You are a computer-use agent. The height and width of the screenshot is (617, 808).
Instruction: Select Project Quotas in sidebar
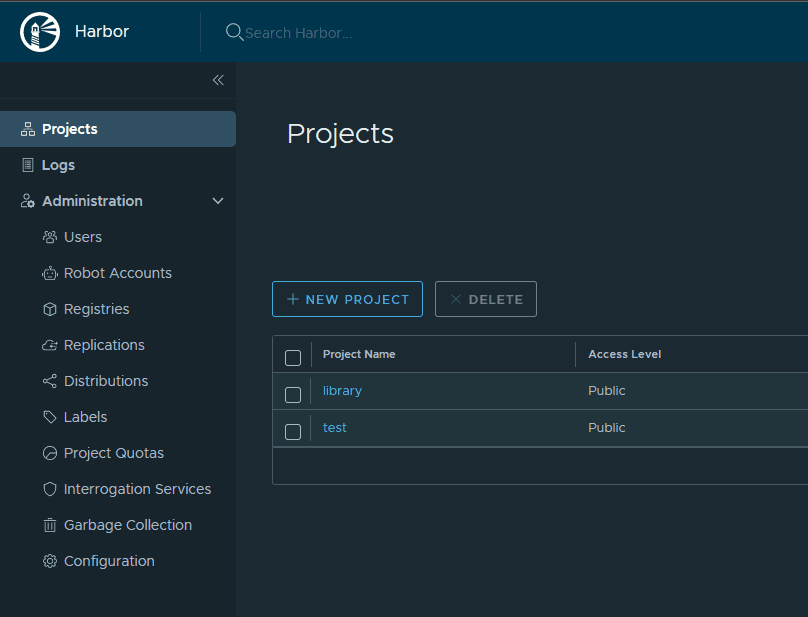coord(113,453)
